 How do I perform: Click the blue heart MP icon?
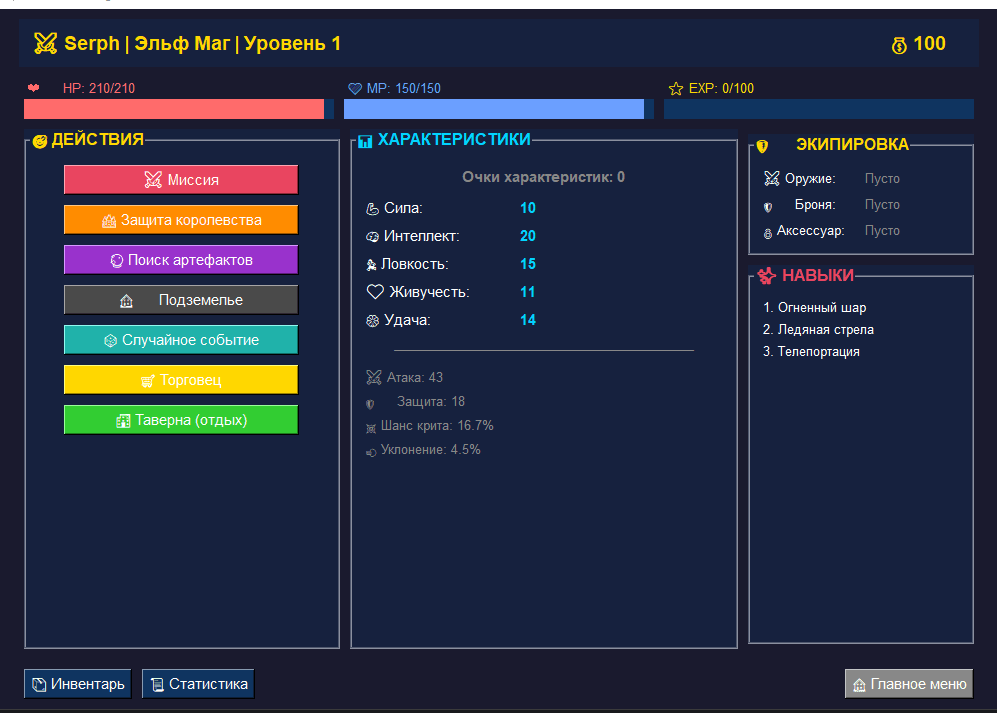tap(354, 89)
